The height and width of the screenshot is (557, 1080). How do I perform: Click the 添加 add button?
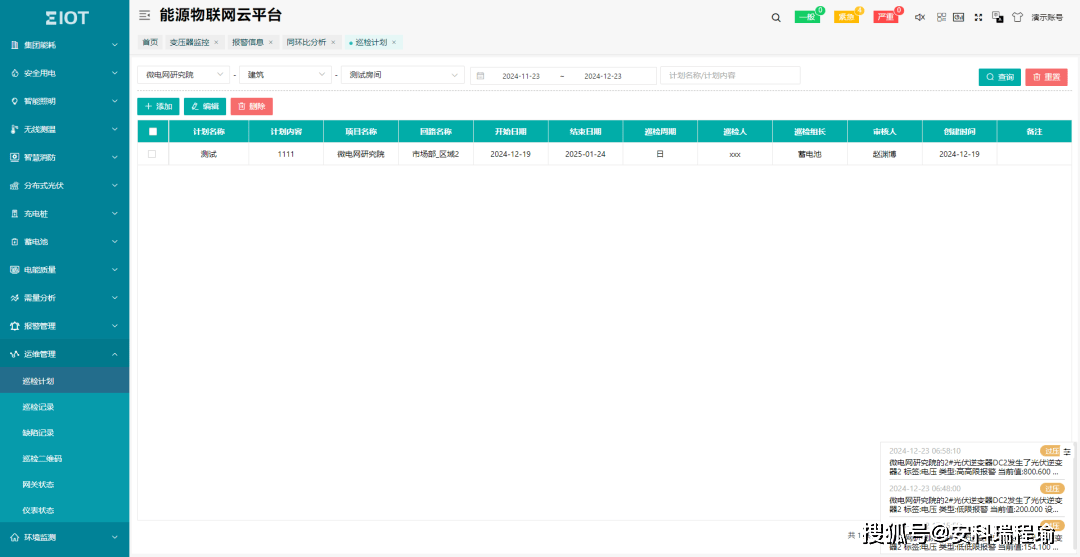click(x=158, y=107)
